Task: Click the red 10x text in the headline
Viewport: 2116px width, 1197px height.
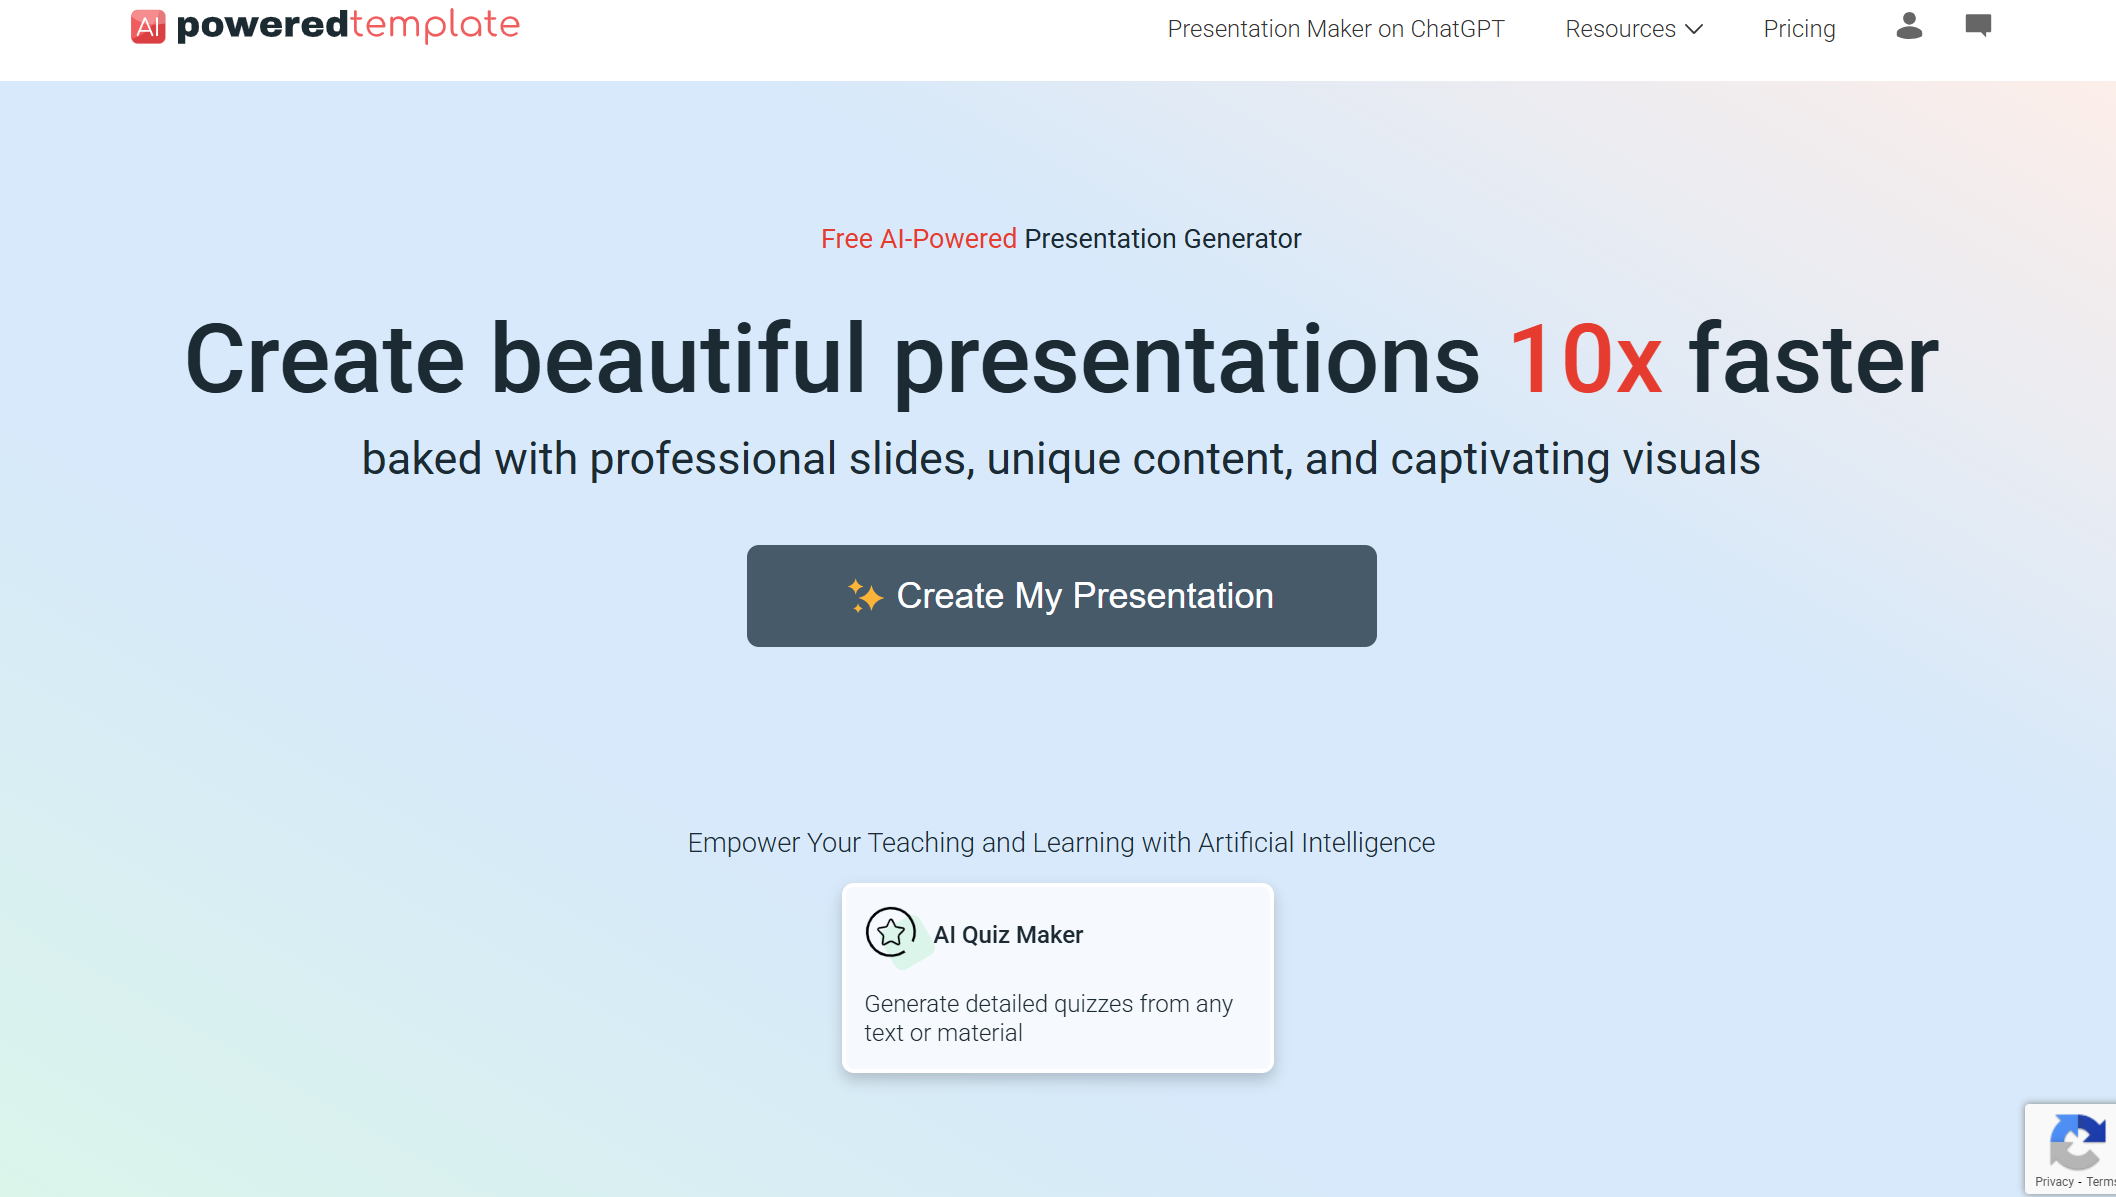Action: click(1585, 359)
